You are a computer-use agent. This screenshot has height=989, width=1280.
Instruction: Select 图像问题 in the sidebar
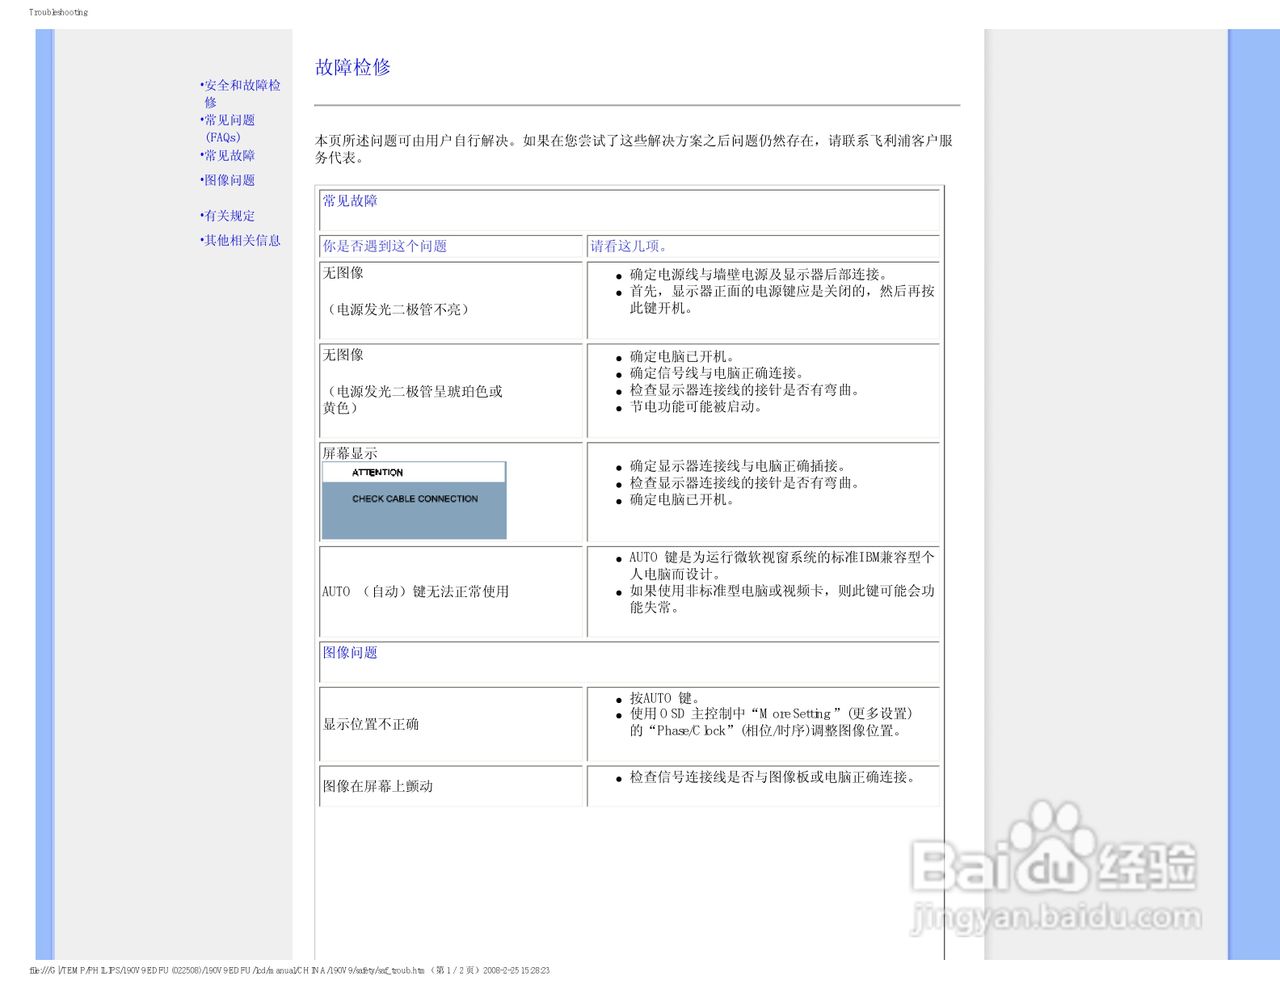click(228, 180)
